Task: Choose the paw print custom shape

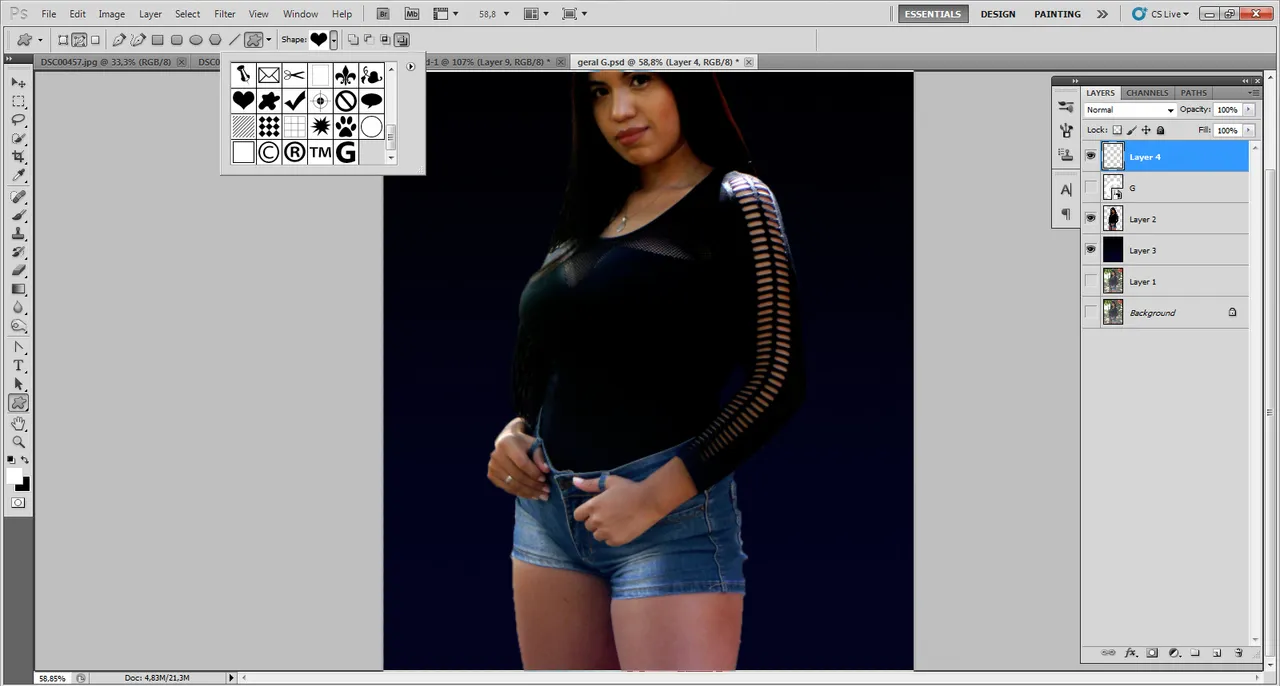Action: click(x=346, y=126)
